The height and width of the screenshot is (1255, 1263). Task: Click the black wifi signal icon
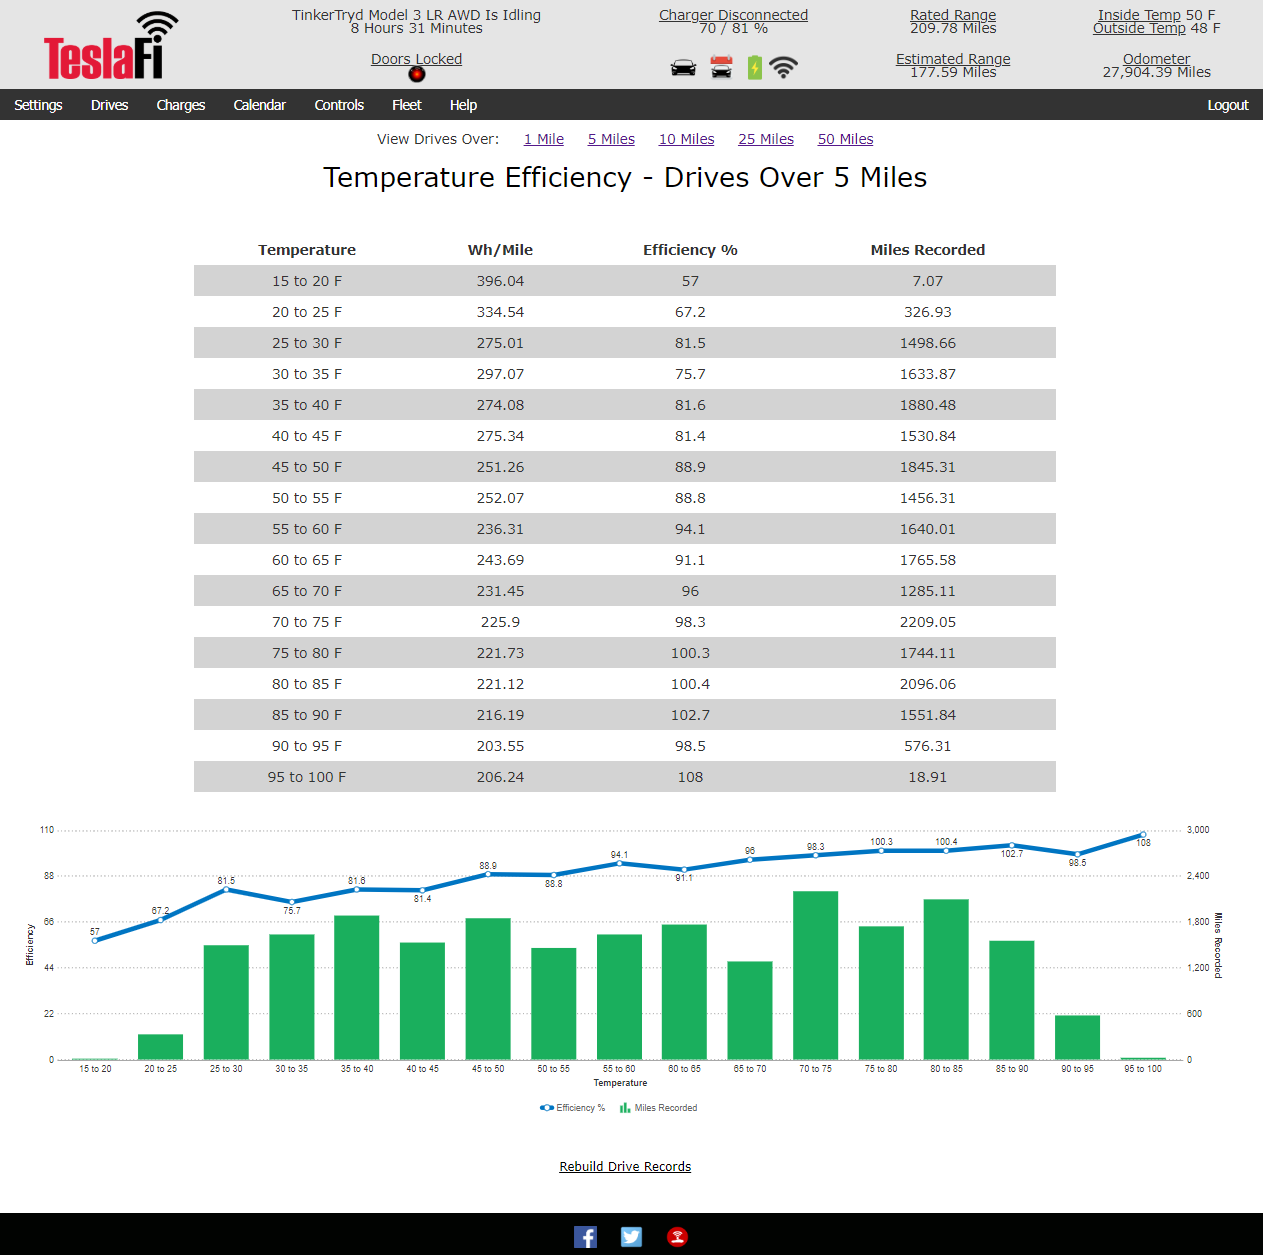point(783,67)
